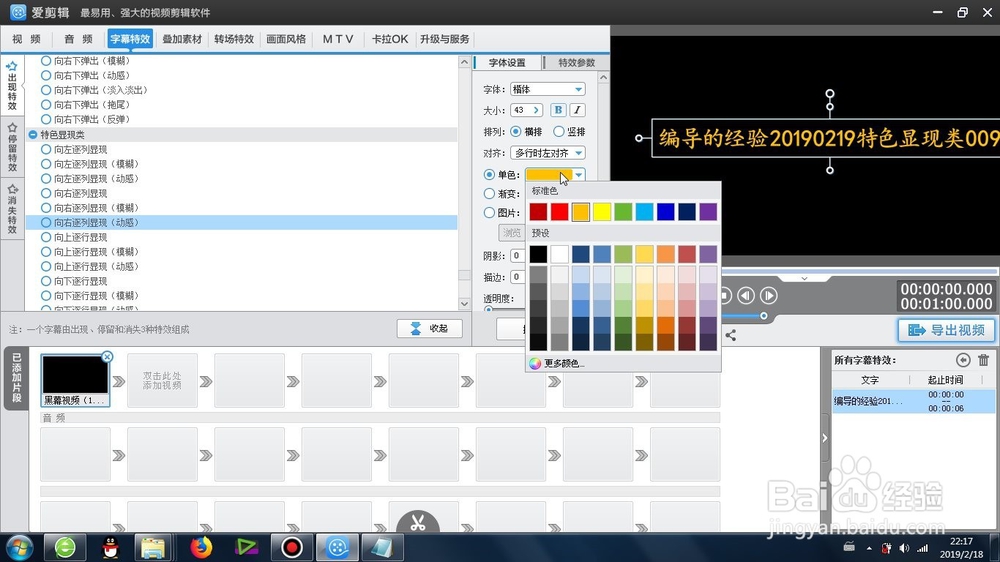Click the font size stepper arrow

pos(536,110)
